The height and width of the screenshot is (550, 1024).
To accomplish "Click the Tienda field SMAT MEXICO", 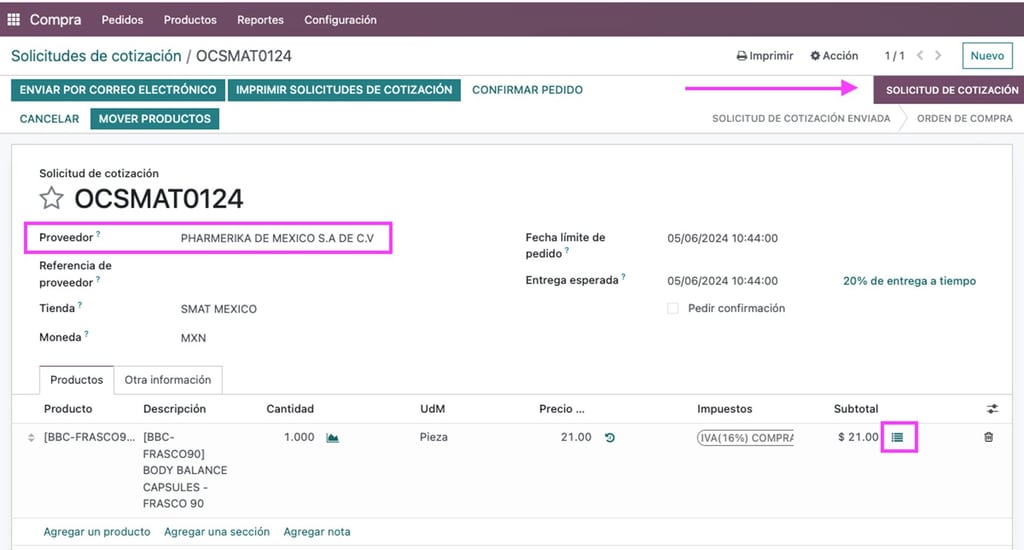I will (x=219, y=309).
